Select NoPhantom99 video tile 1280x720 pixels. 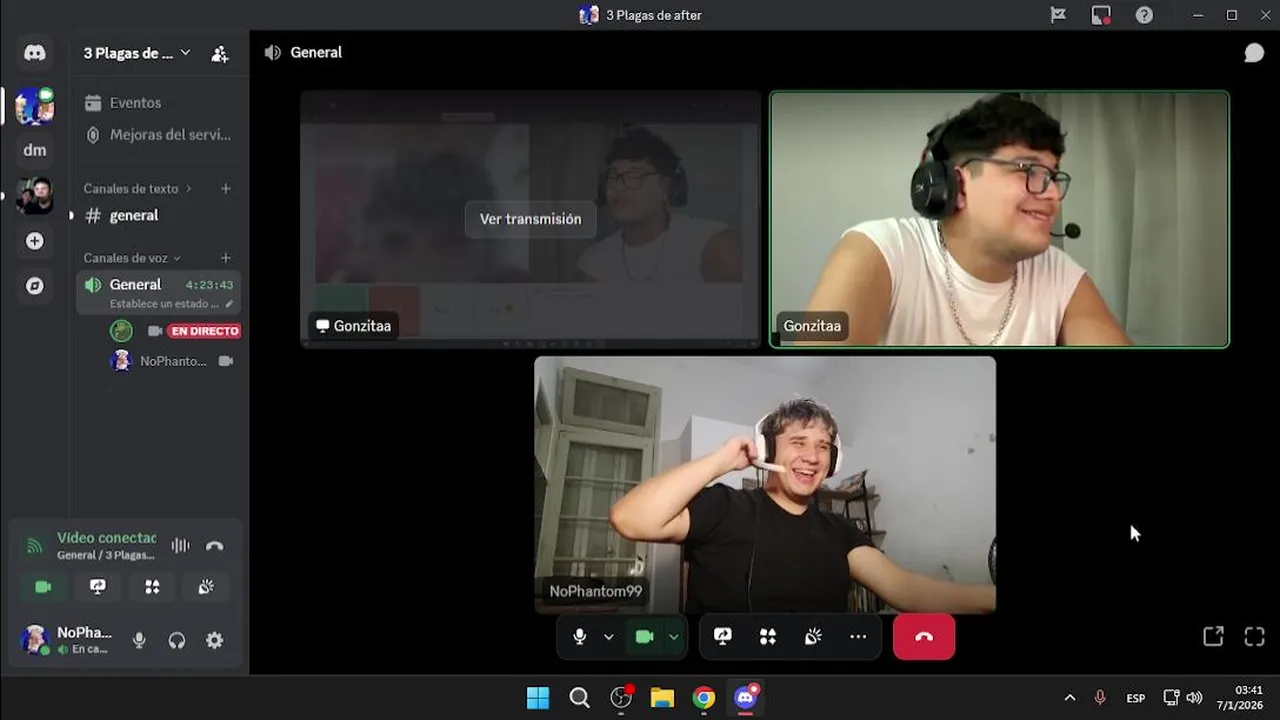pos(765,485)
